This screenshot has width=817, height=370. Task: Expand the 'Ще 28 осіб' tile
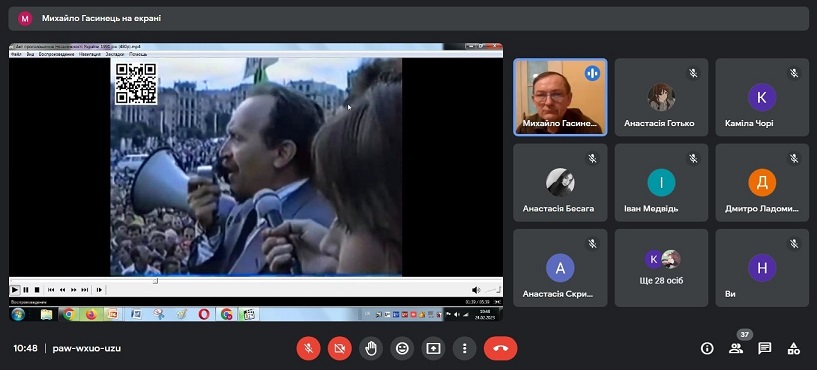(x=661, y=268)
